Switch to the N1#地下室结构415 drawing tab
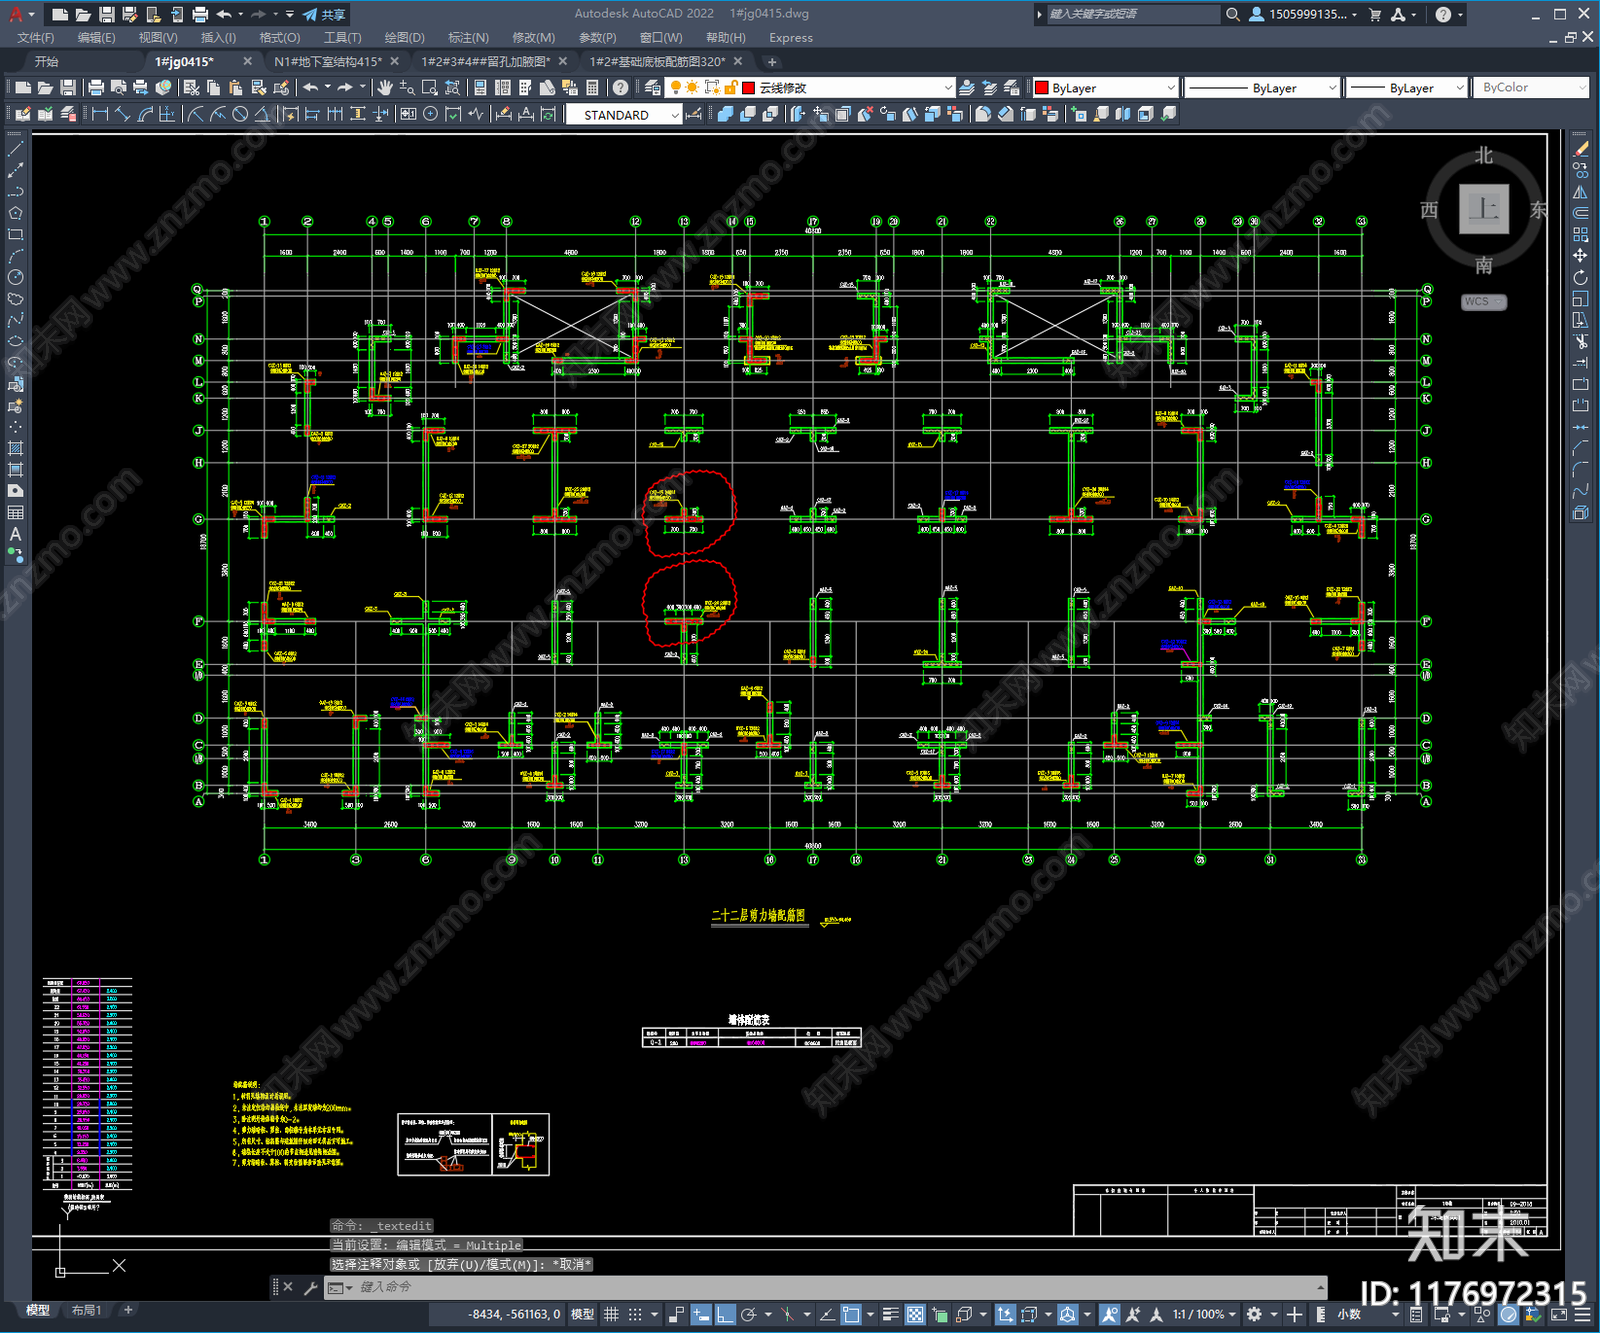This screenshot has height=1333, width=1600. [328, 62]
